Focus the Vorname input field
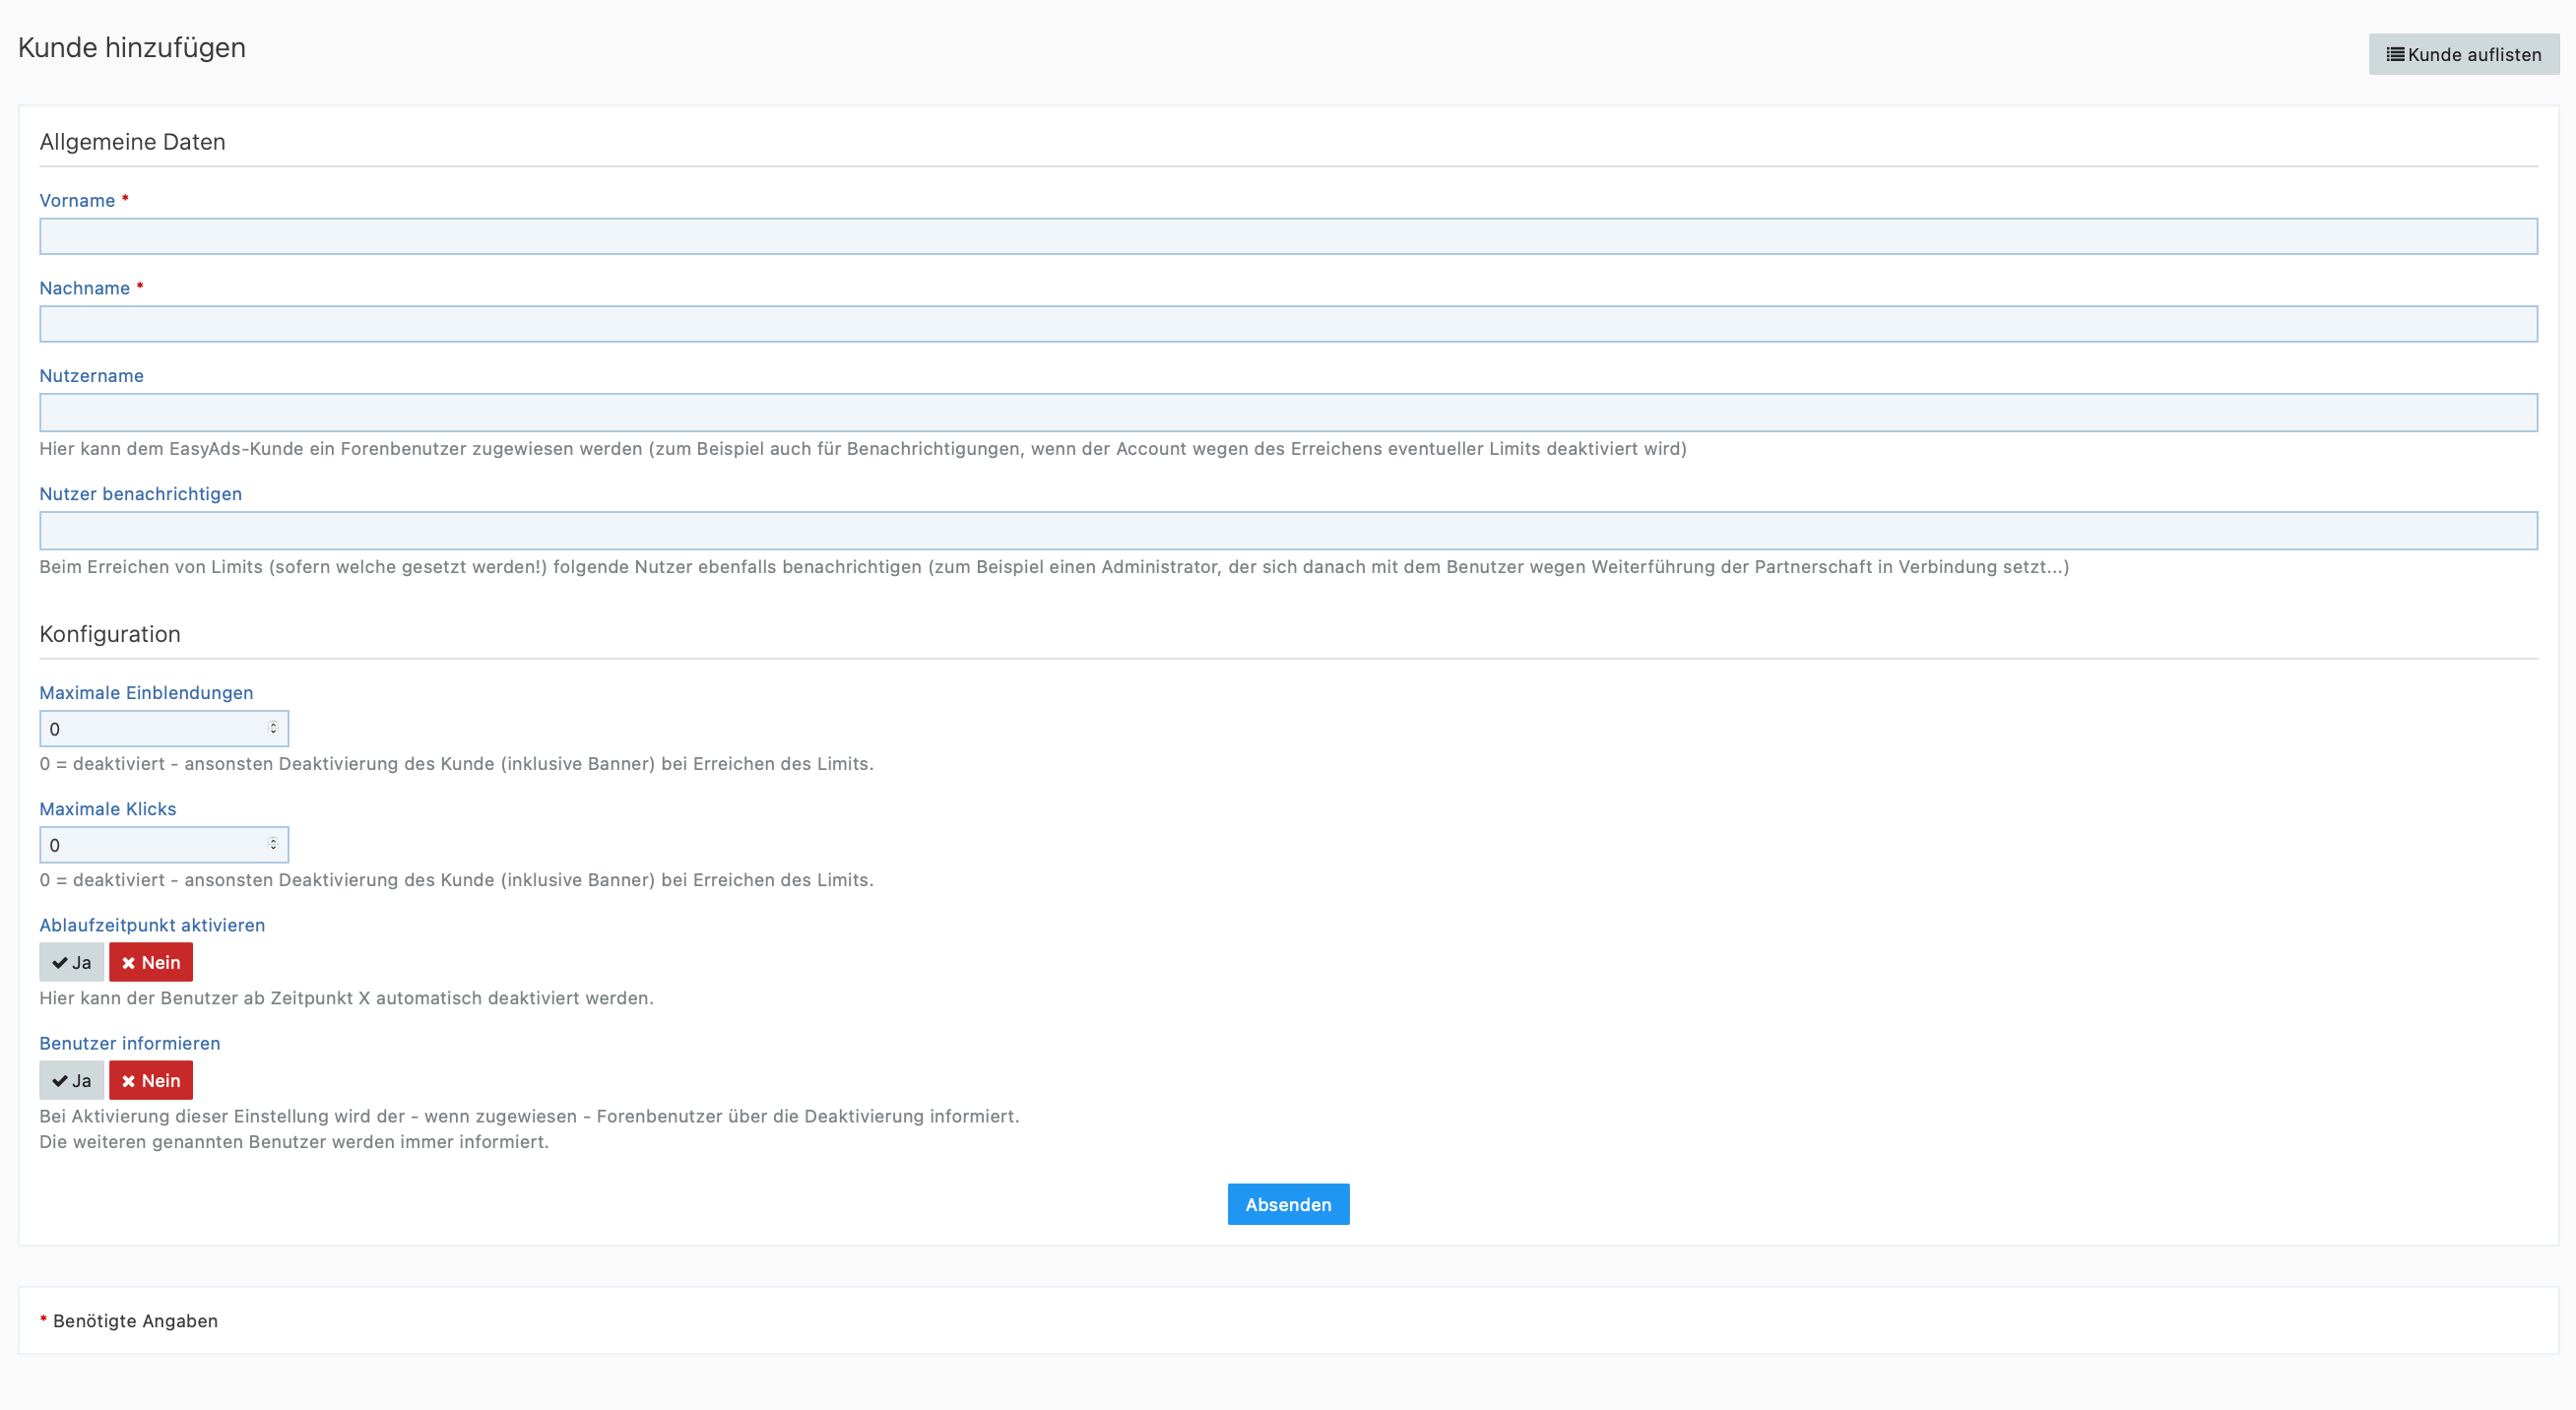 pos(1288,236)
